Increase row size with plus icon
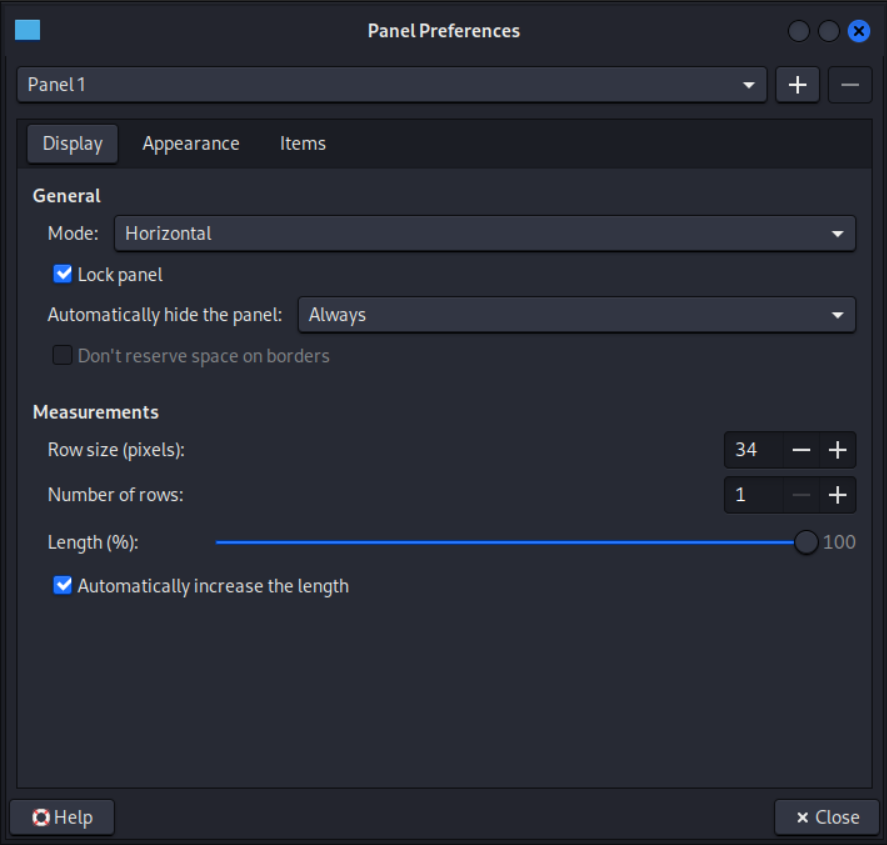The height and width of the screenshot is (845, 887). (837, 450)
